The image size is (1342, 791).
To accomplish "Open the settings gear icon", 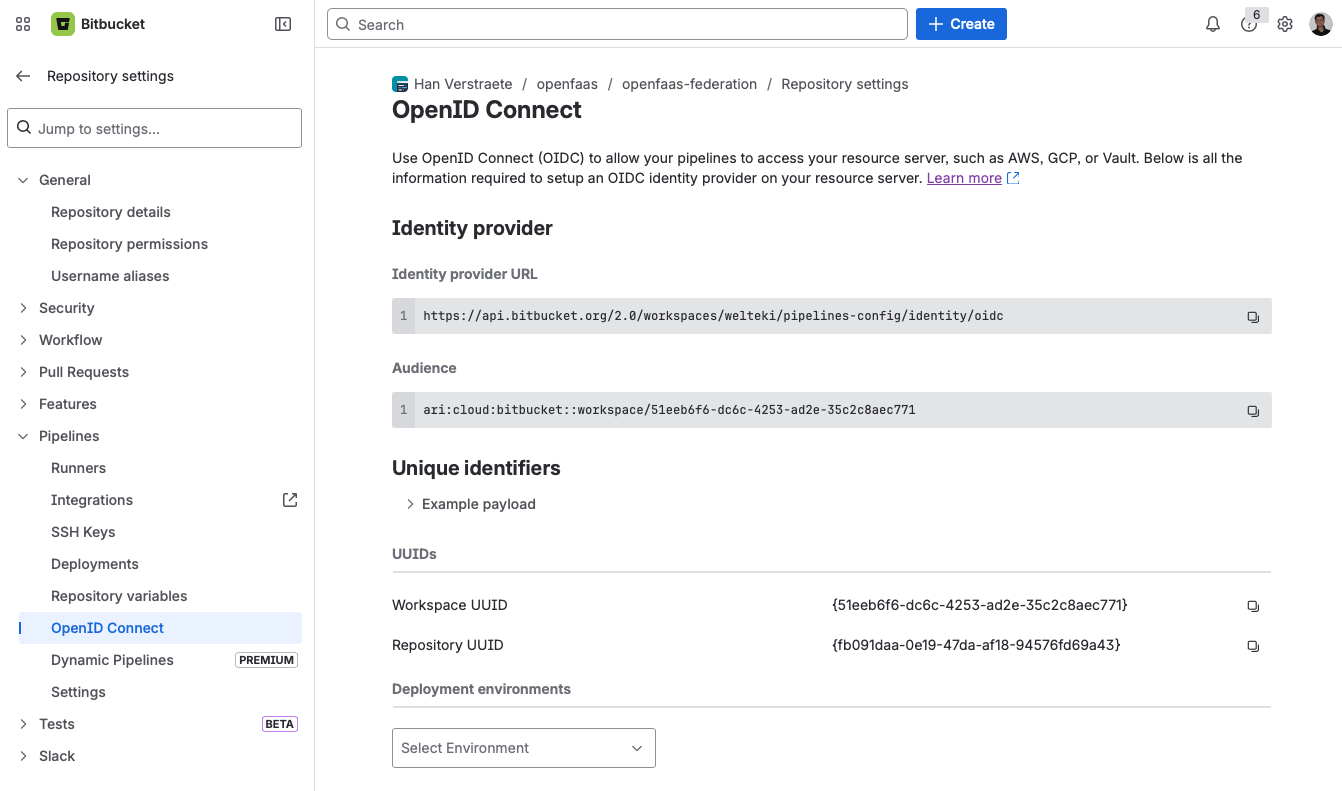I will [1285, 23].
